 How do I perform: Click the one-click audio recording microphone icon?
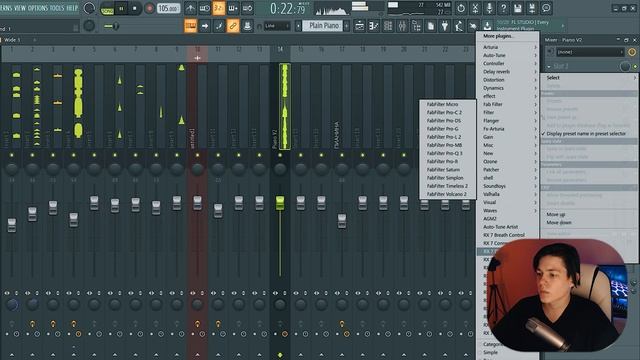point(489,8)
